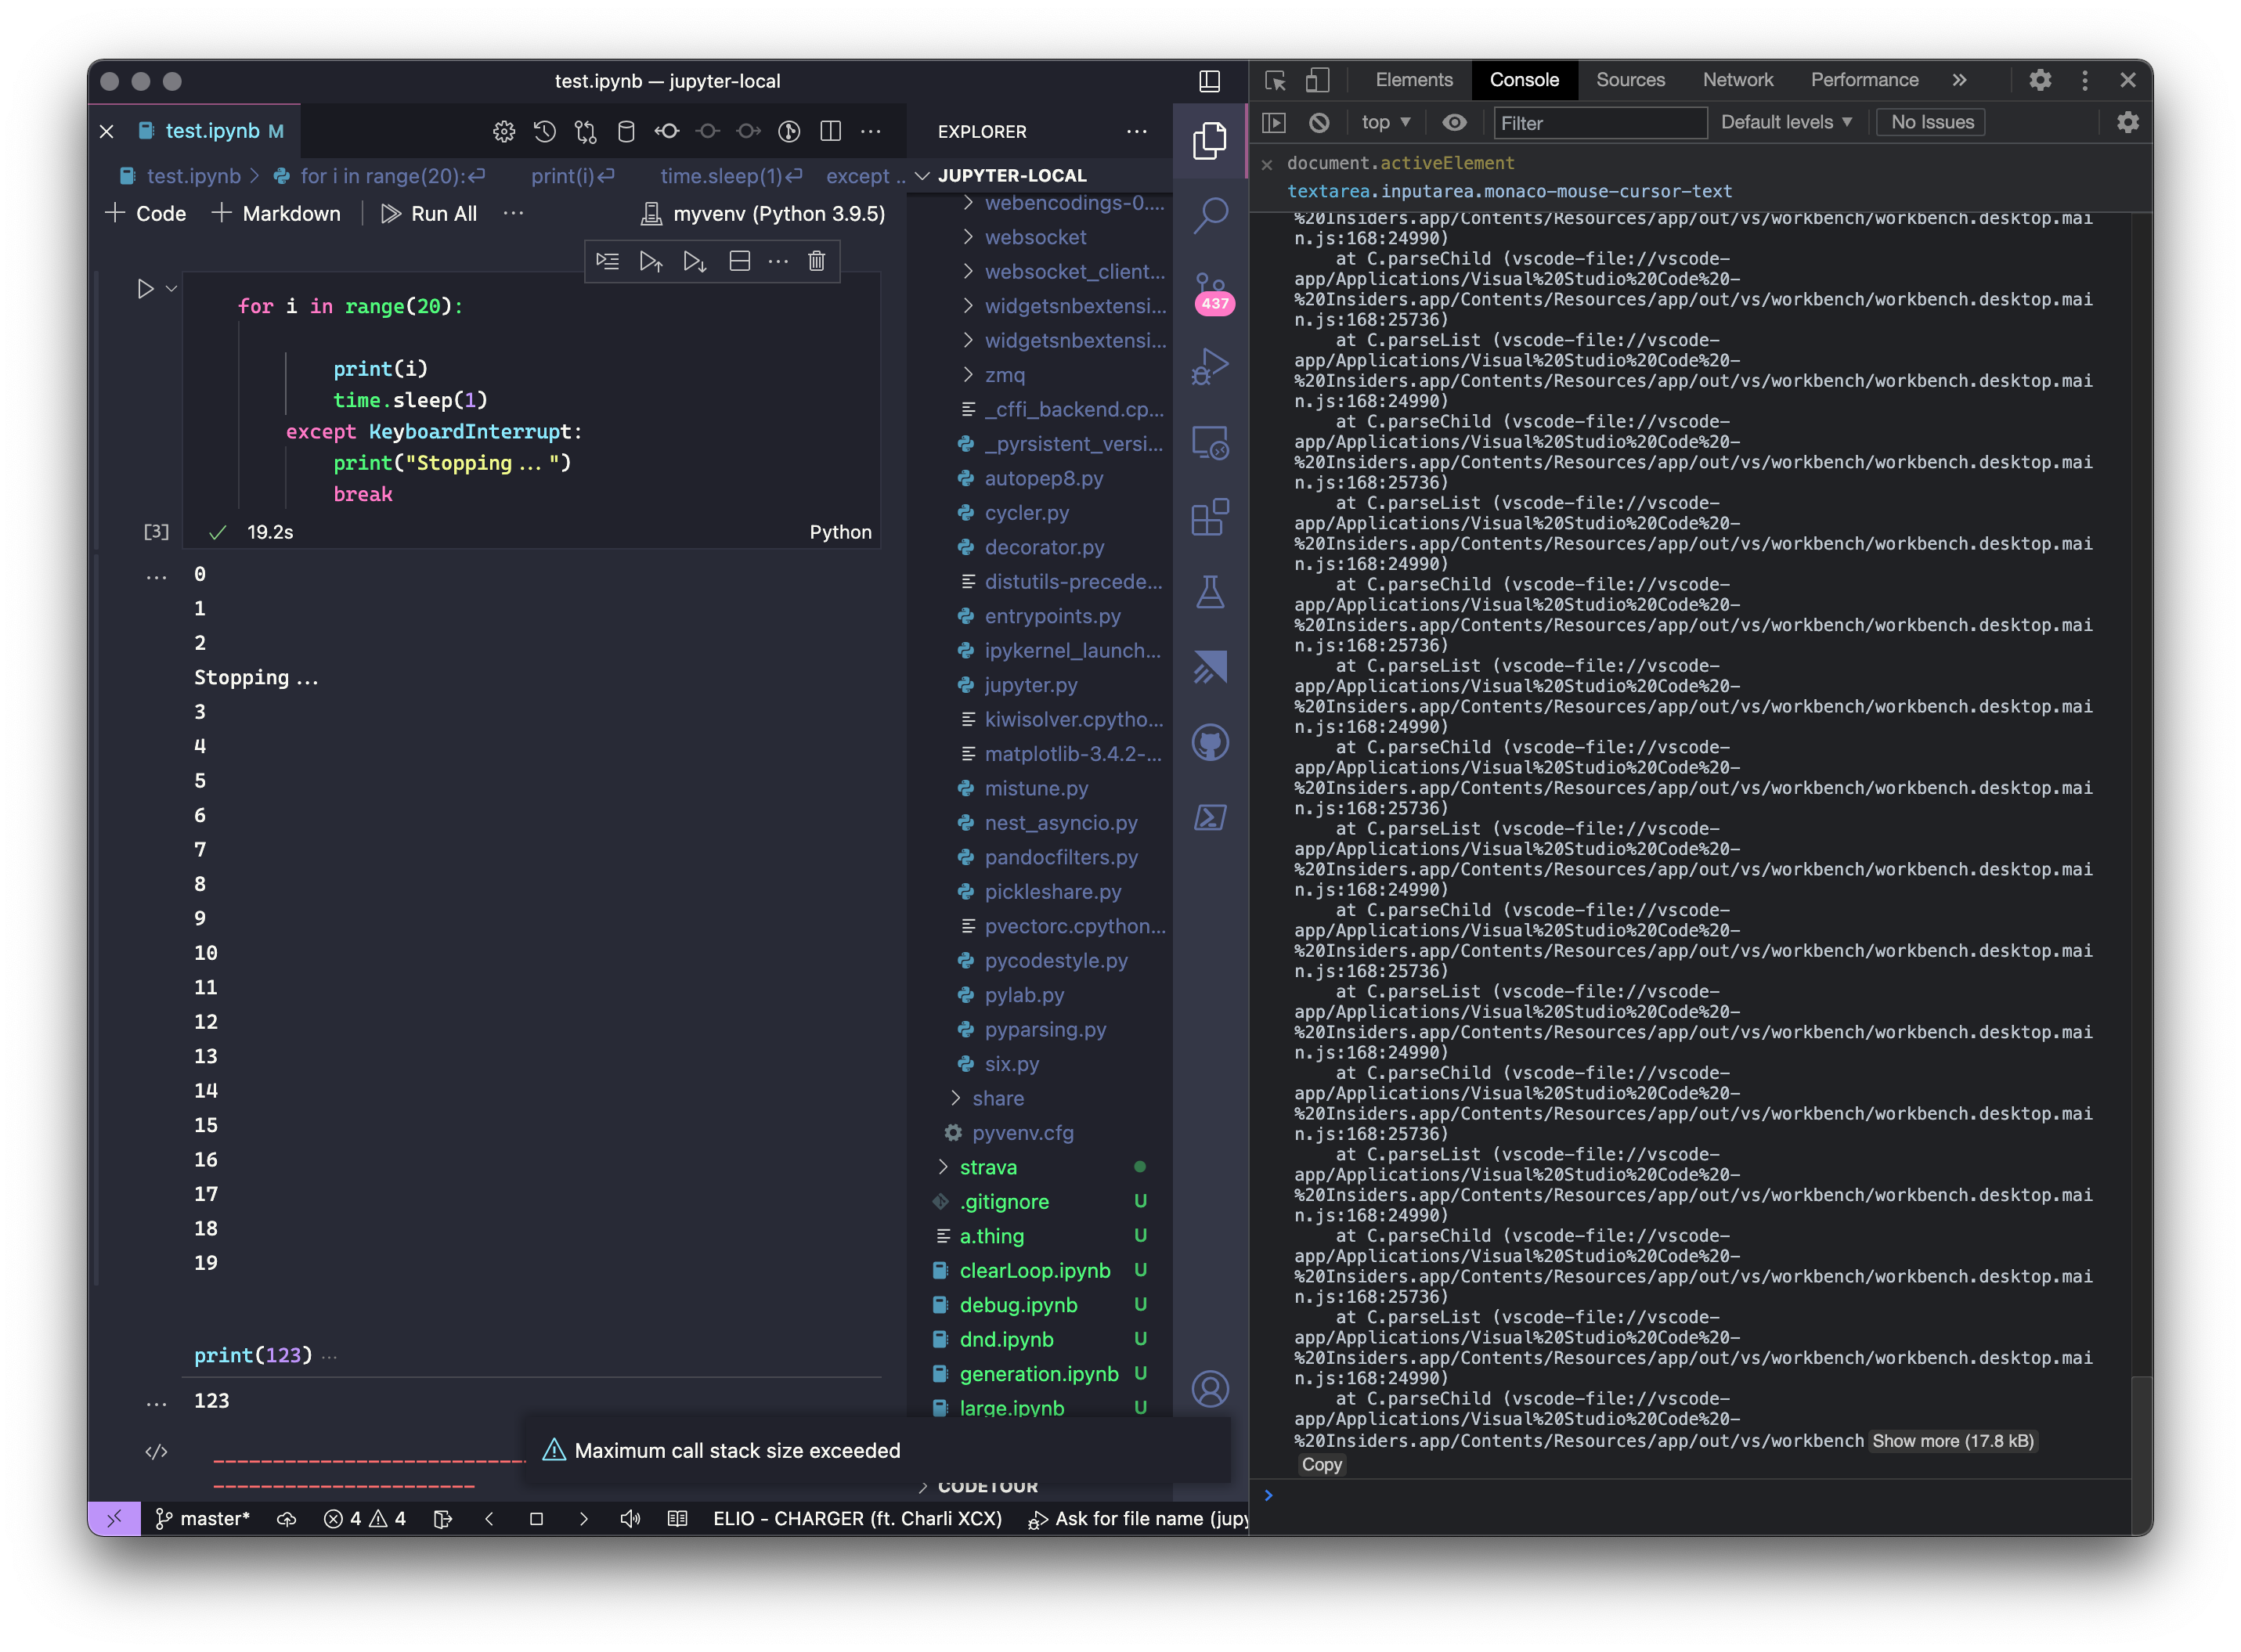The image size is (2241, 1652).
Task: Open the Testing beaker panel
Action: 1211,590
